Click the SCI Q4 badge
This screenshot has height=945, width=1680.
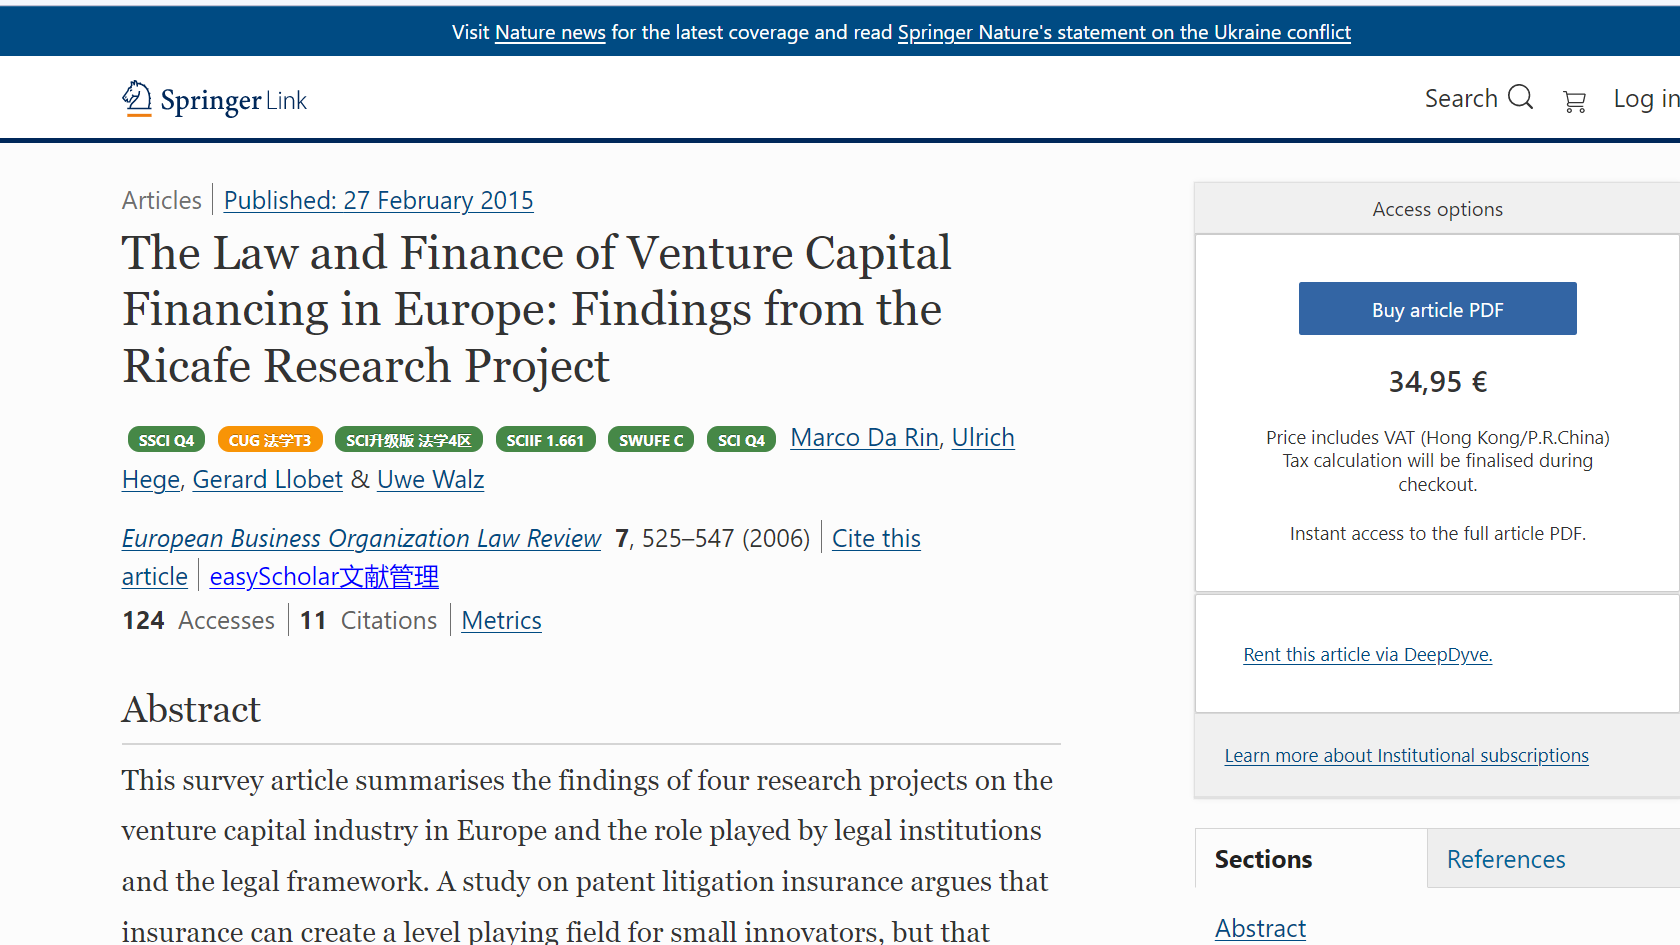coord(741,440)
